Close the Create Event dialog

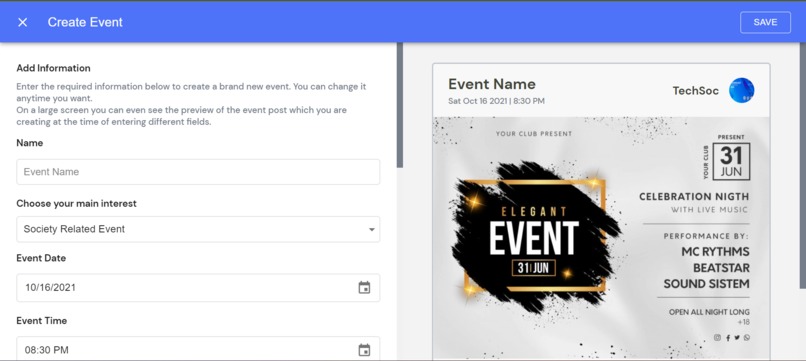click(23, 22)
